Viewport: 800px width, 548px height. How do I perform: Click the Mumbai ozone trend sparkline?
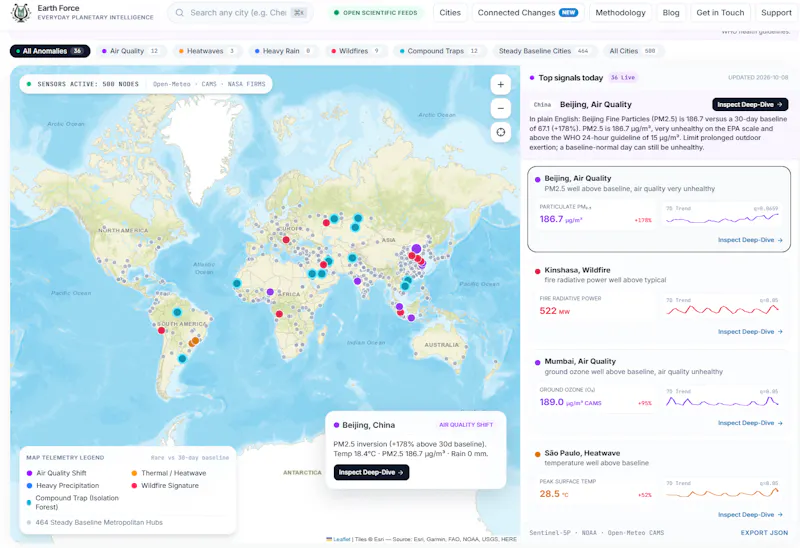coord(722,402)
